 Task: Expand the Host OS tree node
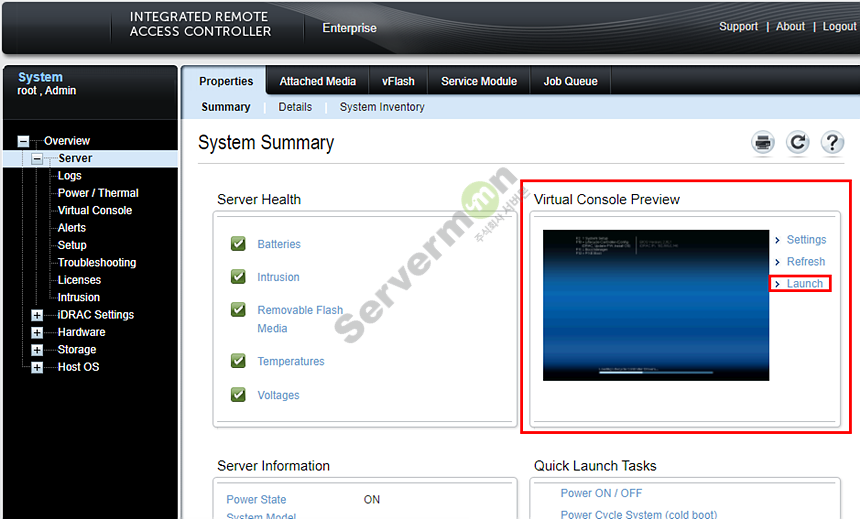click(37, 367)
